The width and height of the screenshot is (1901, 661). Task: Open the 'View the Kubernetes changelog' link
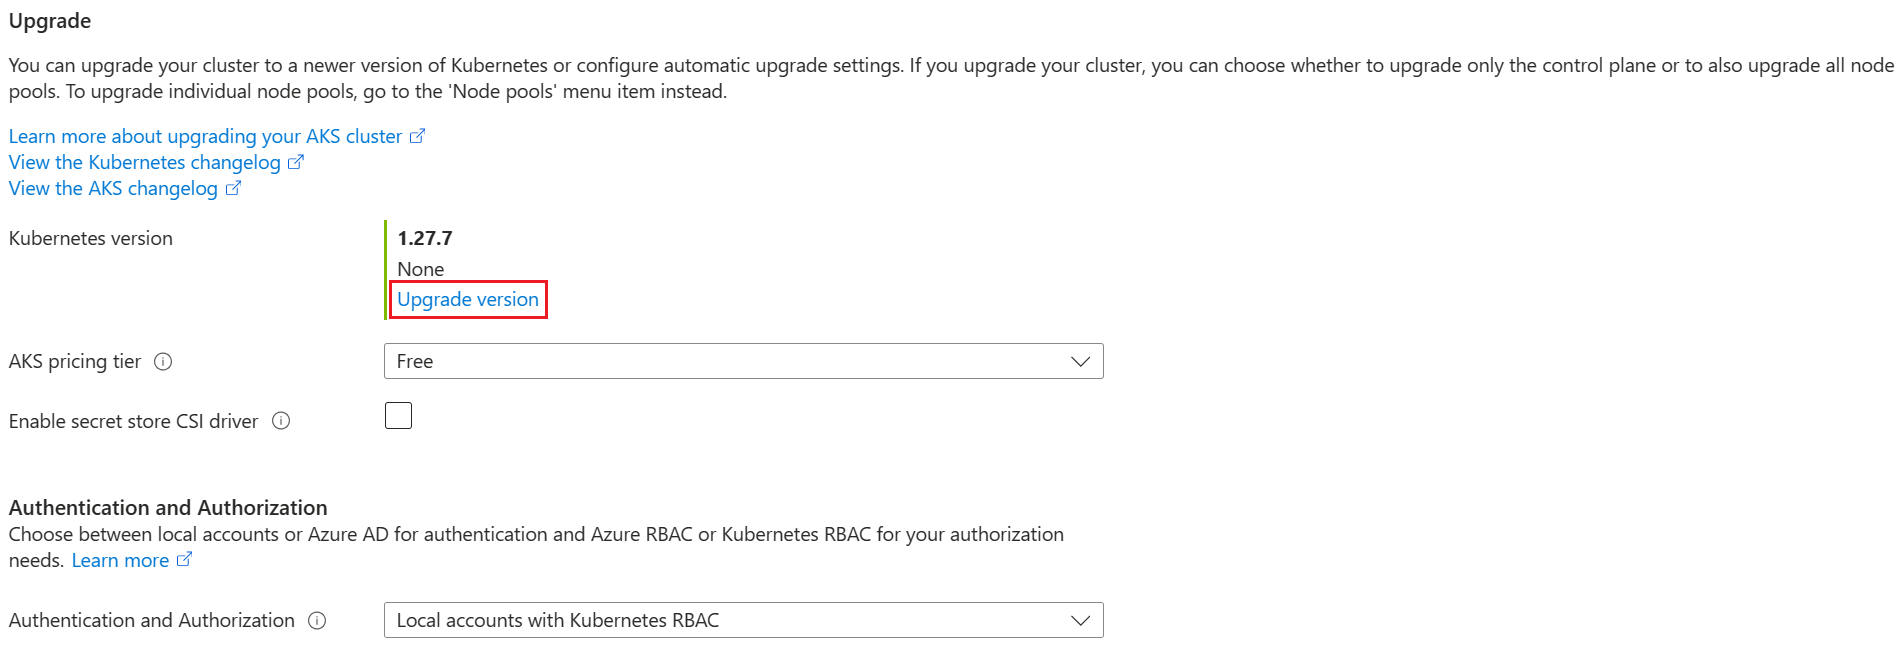pyautogui.click(x=145, y=162)
